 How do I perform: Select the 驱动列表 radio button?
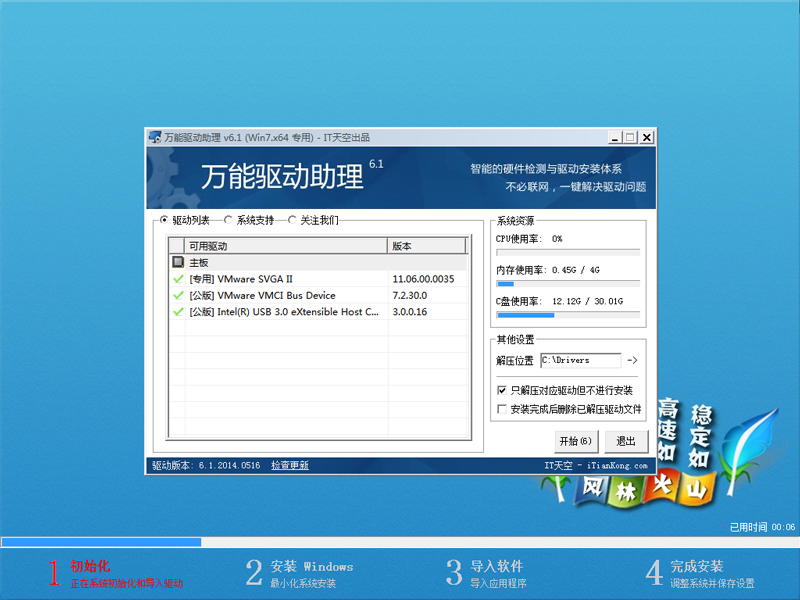tap(164, 220)
